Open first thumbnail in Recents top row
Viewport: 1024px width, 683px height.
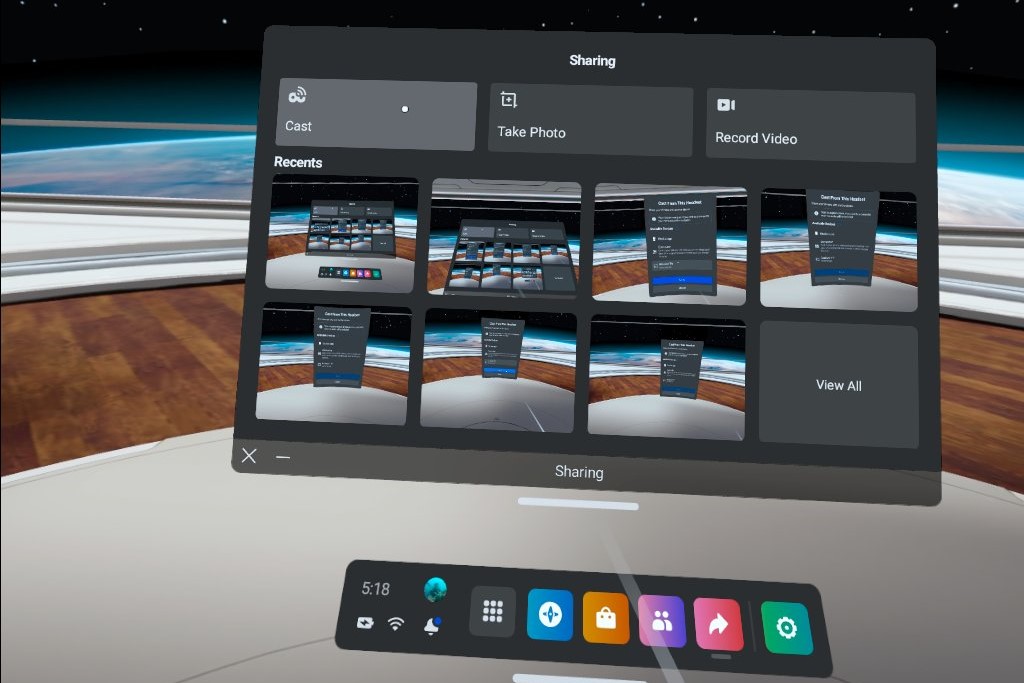pyautogui.click(x=342, y=234)
